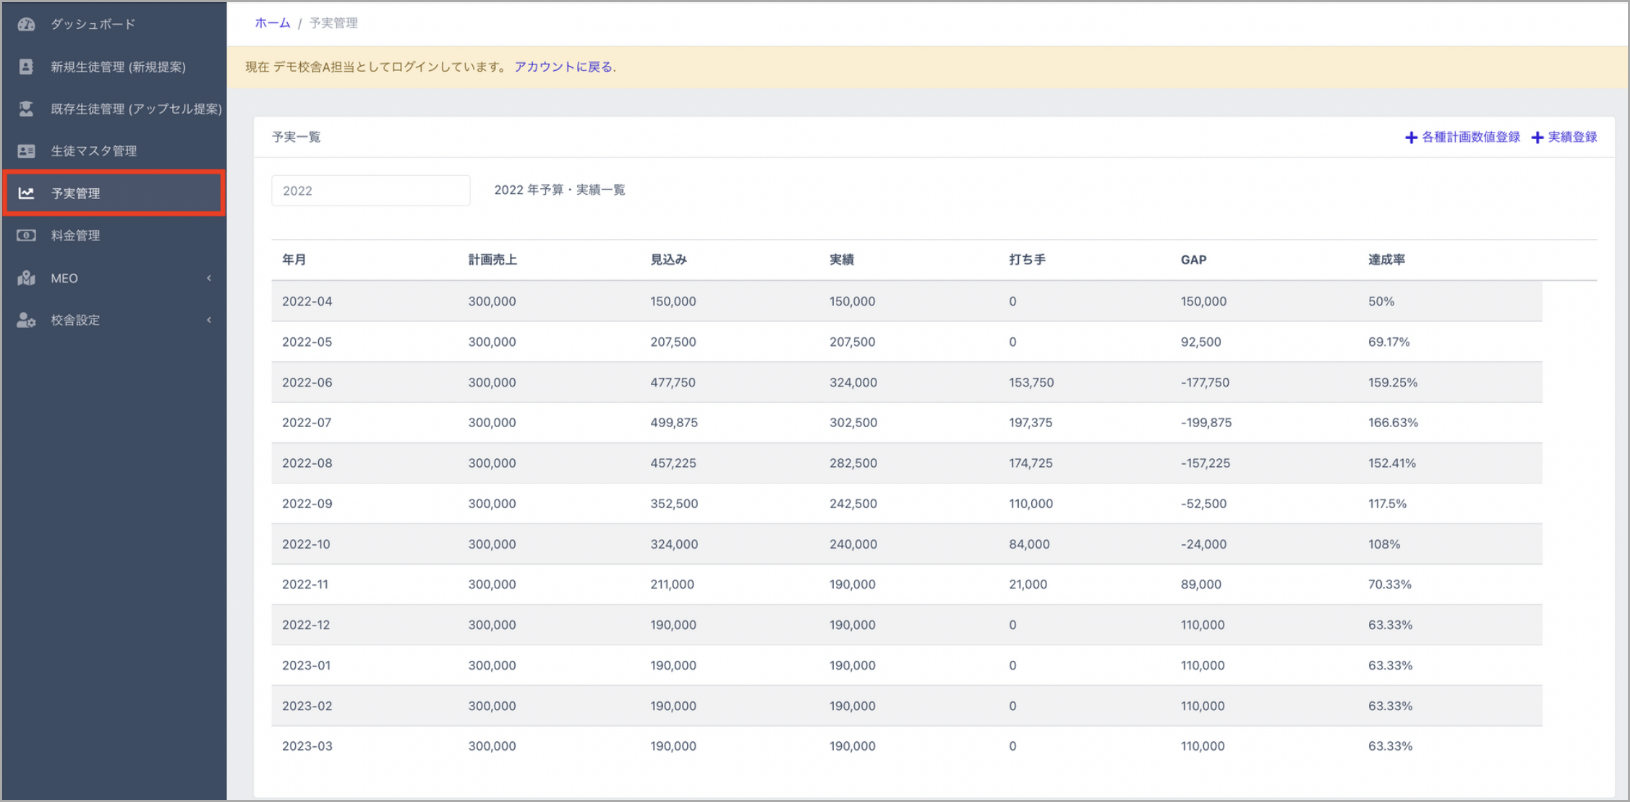This screenshot has height=802, width=1630.
Task: Click the chart icon for 予実管理
Action: pyautogui.click(x=26, y=193)
